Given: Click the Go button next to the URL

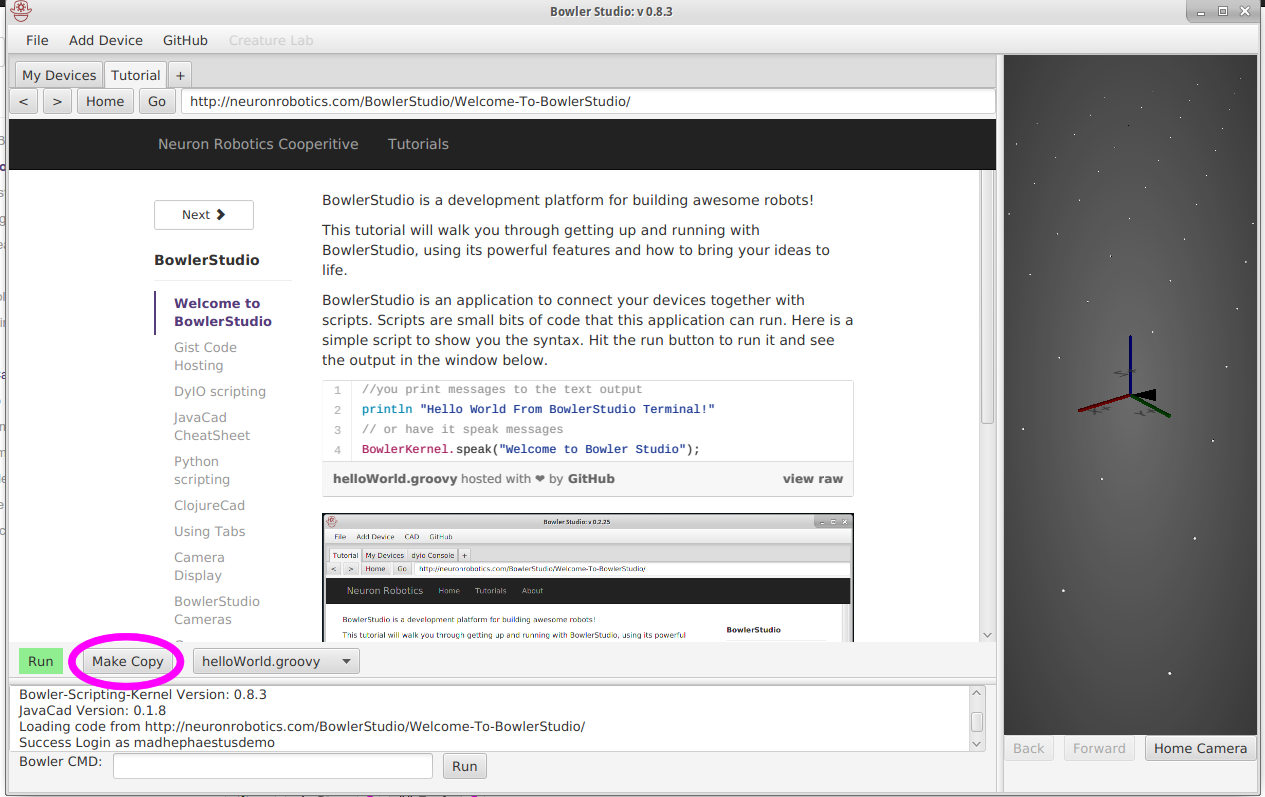Looking at the screenshot, I should tap(157, 101).
